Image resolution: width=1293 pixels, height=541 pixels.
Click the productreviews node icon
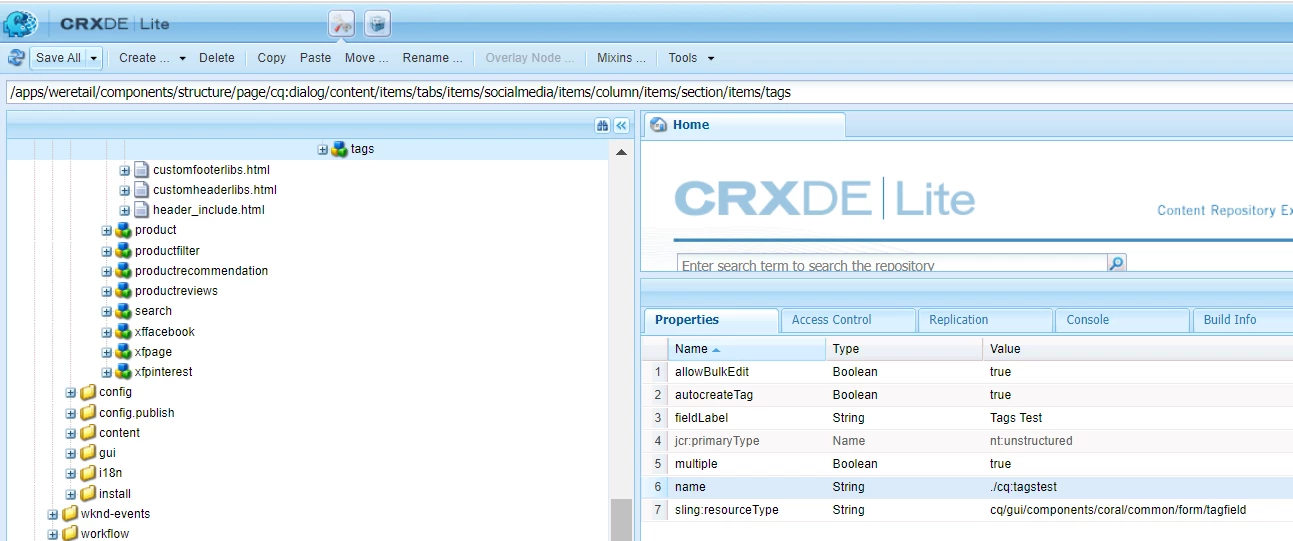click(x=123, y=291)
